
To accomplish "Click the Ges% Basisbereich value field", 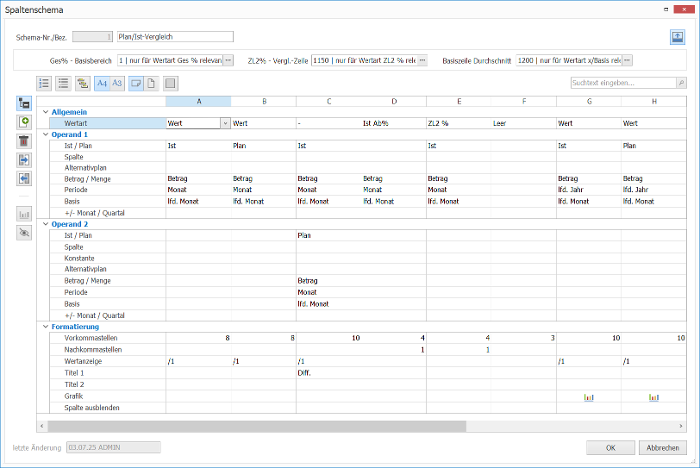I will click(x=170, y=60).
